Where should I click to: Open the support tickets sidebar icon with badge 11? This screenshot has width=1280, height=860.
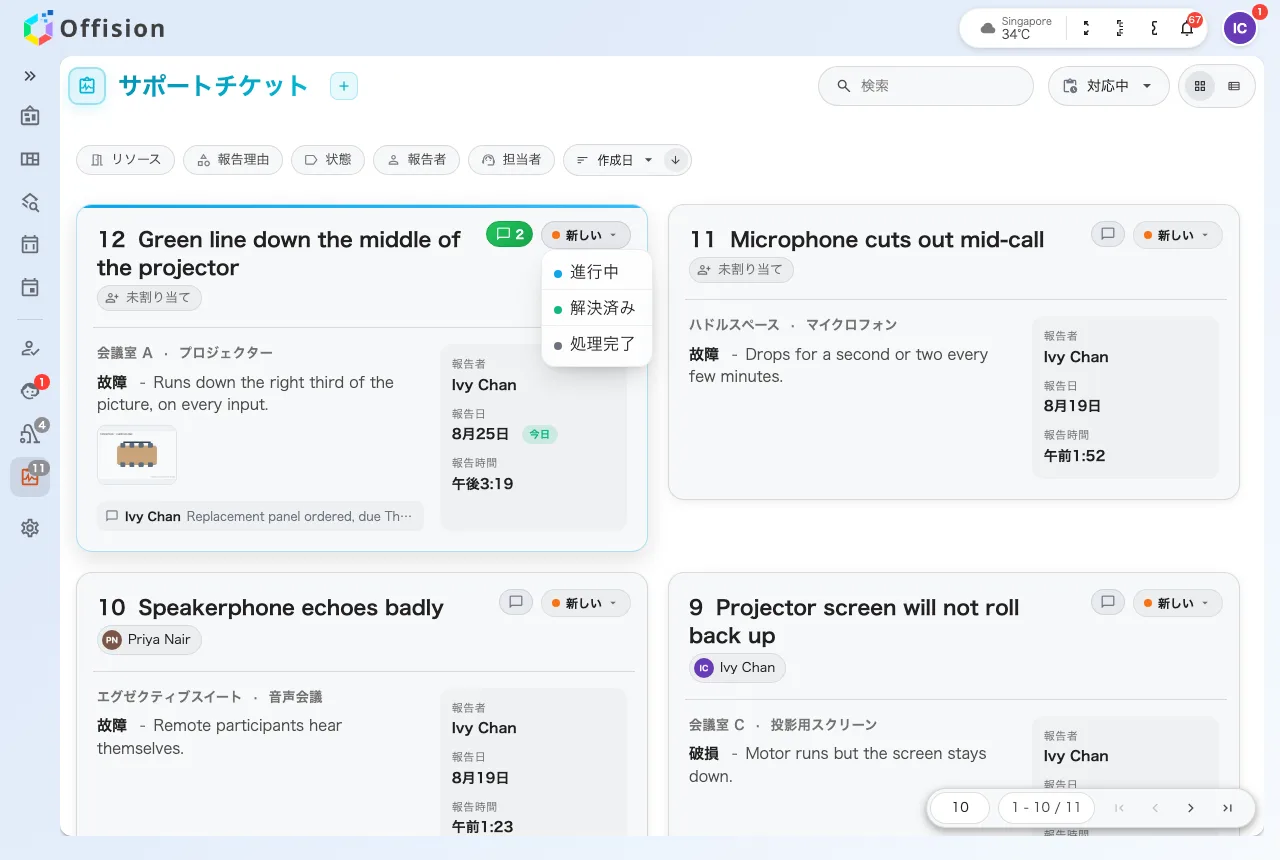click(30, 477)
